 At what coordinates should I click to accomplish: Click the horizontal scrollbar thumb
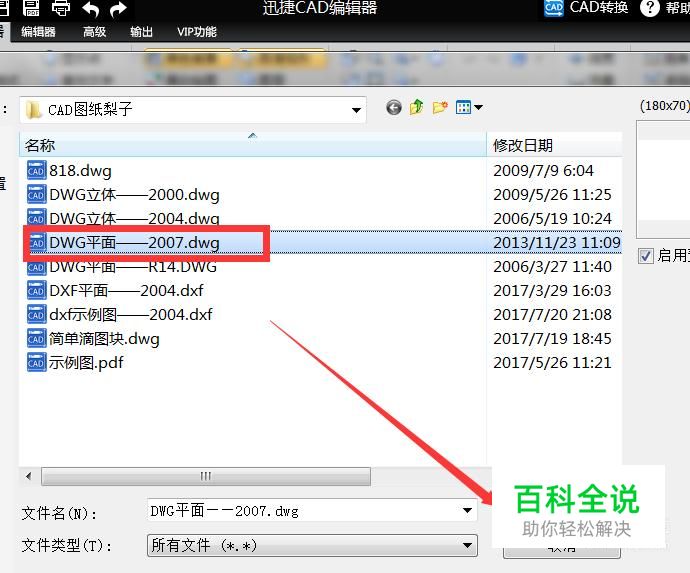206,476
